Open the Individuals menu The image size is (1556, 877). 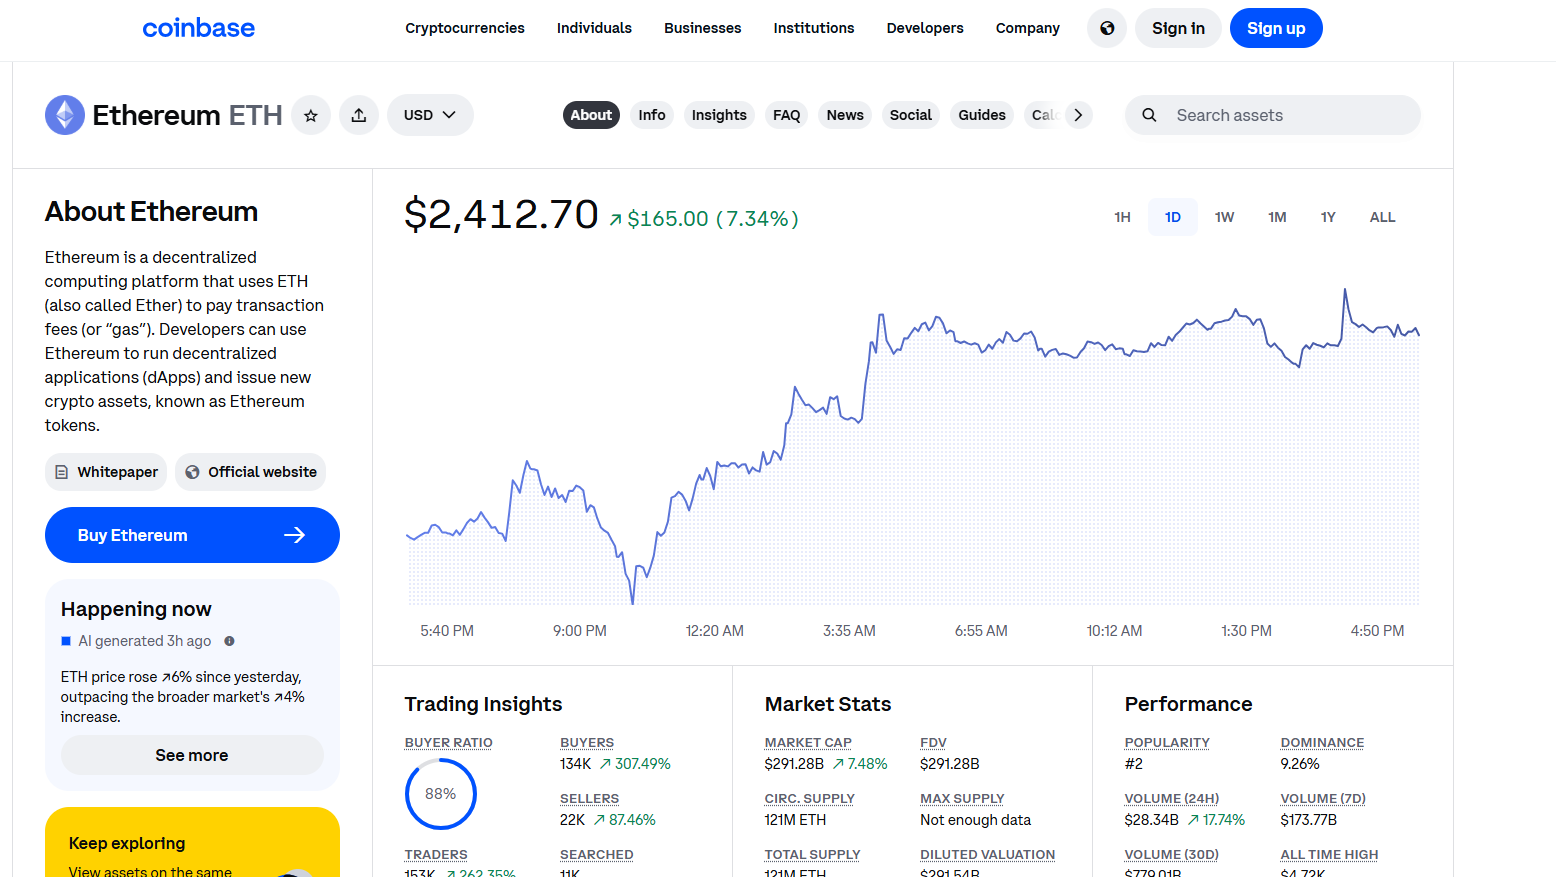tap(594, 28)
